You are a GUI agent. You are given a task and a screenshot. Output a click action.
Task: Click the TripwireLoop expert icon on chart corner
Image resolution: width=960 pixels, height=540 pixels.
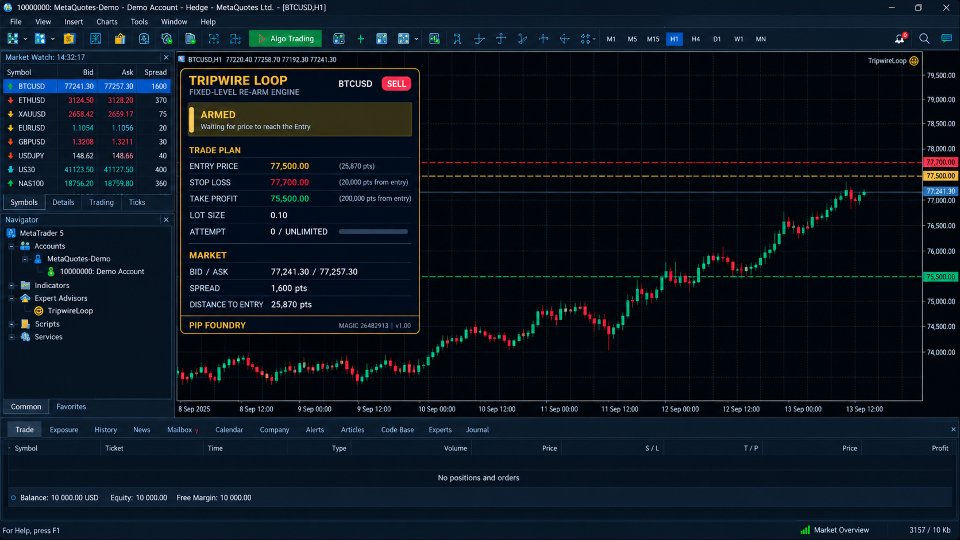pos(914,61)
